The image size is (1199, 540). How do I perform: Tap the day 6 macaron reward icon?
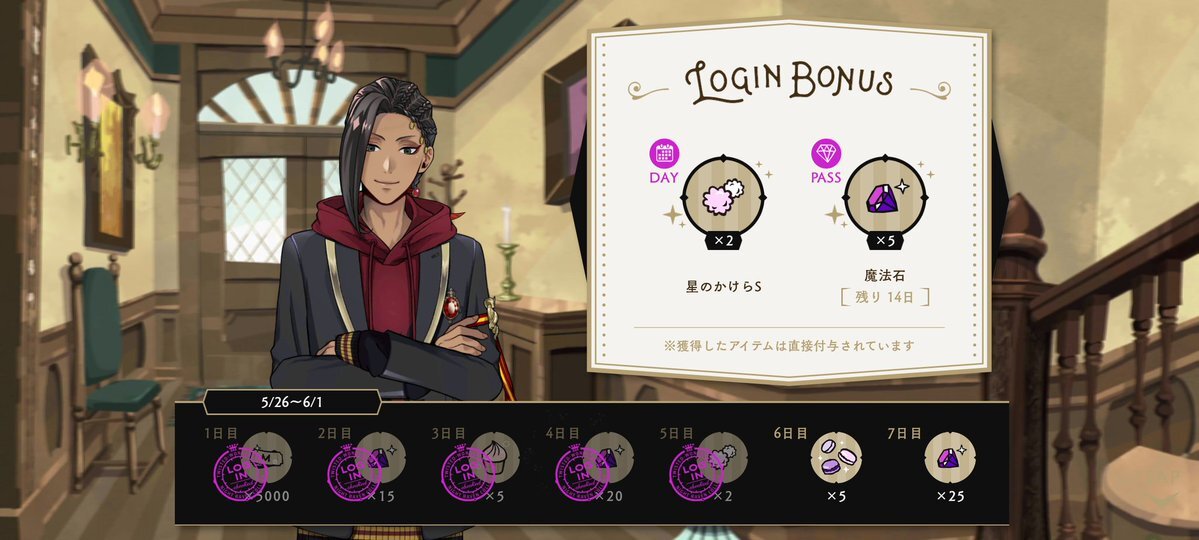pos(836,457)
